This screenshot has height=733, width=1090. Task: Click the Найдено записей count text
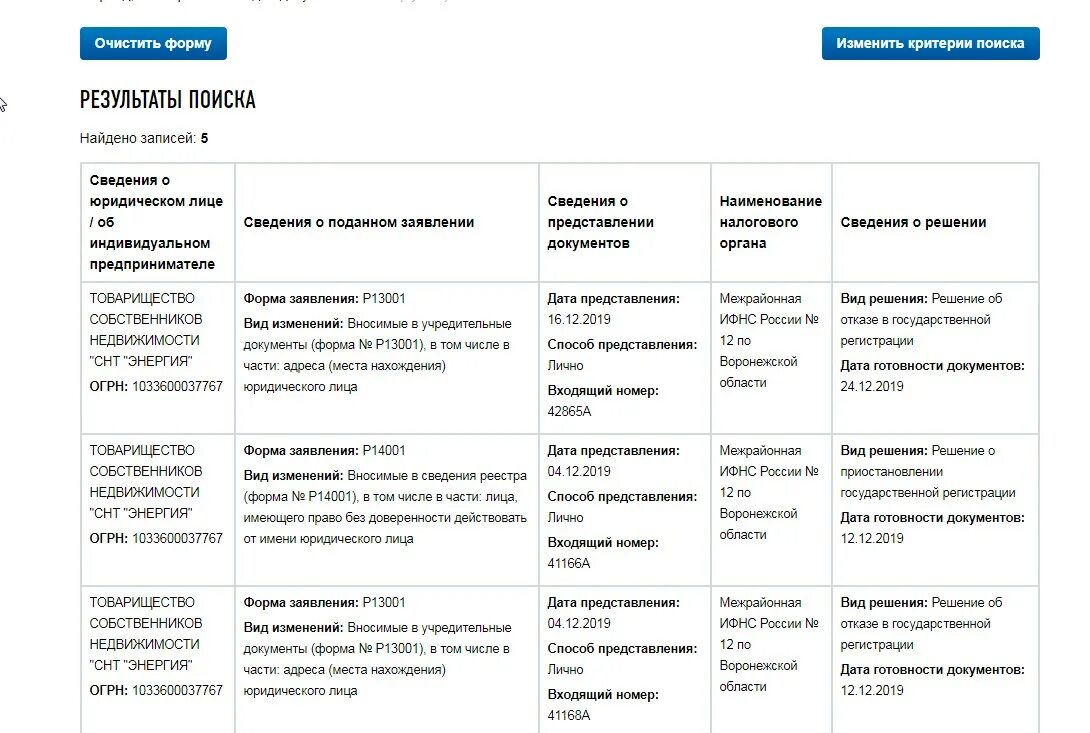pos(144,139)
